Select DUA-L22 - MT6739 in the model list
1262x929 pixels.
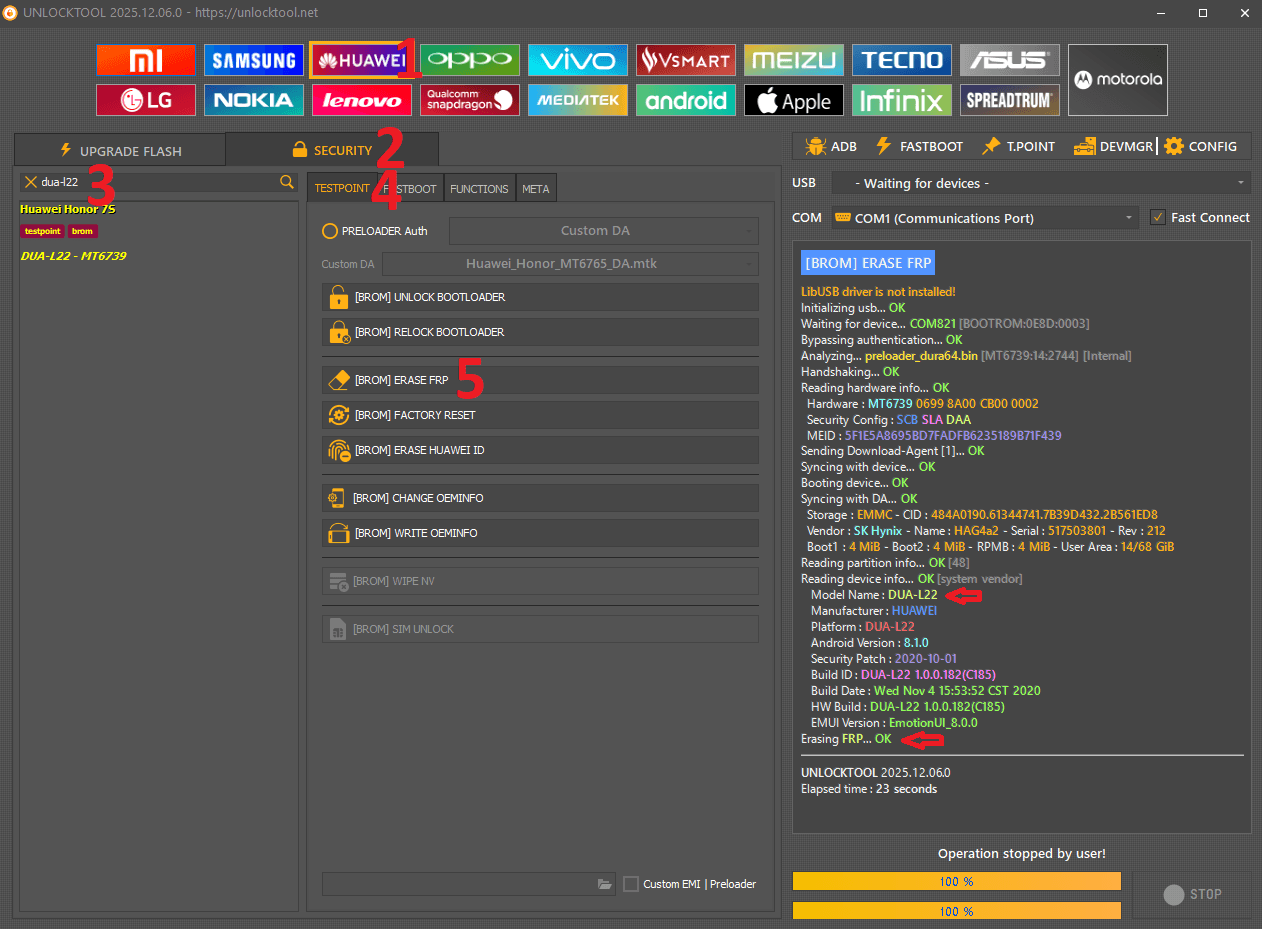pyautogui.click(x=73, y=256)
